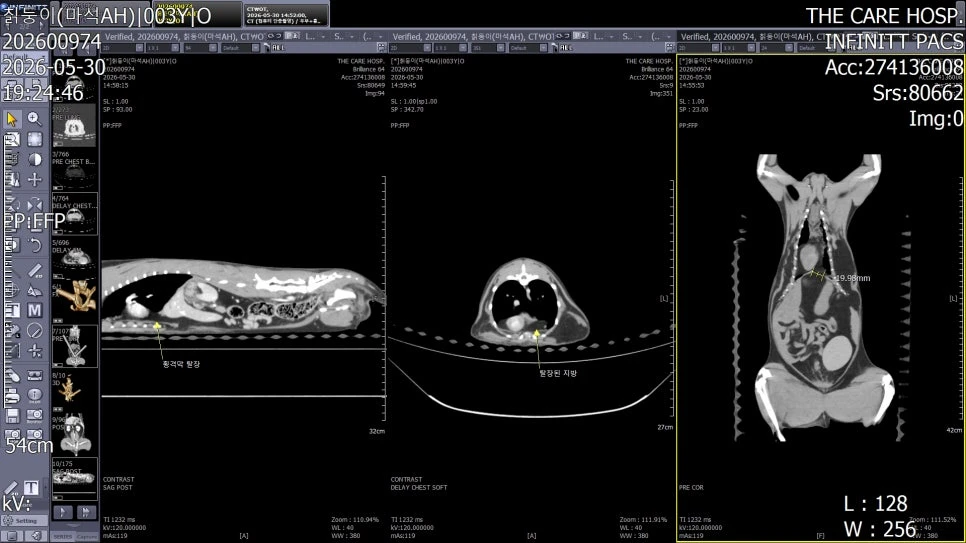The height and width of the screenshot is (543, 966).
Task: Click the fast-forward series button
Action: coord(86,512)
